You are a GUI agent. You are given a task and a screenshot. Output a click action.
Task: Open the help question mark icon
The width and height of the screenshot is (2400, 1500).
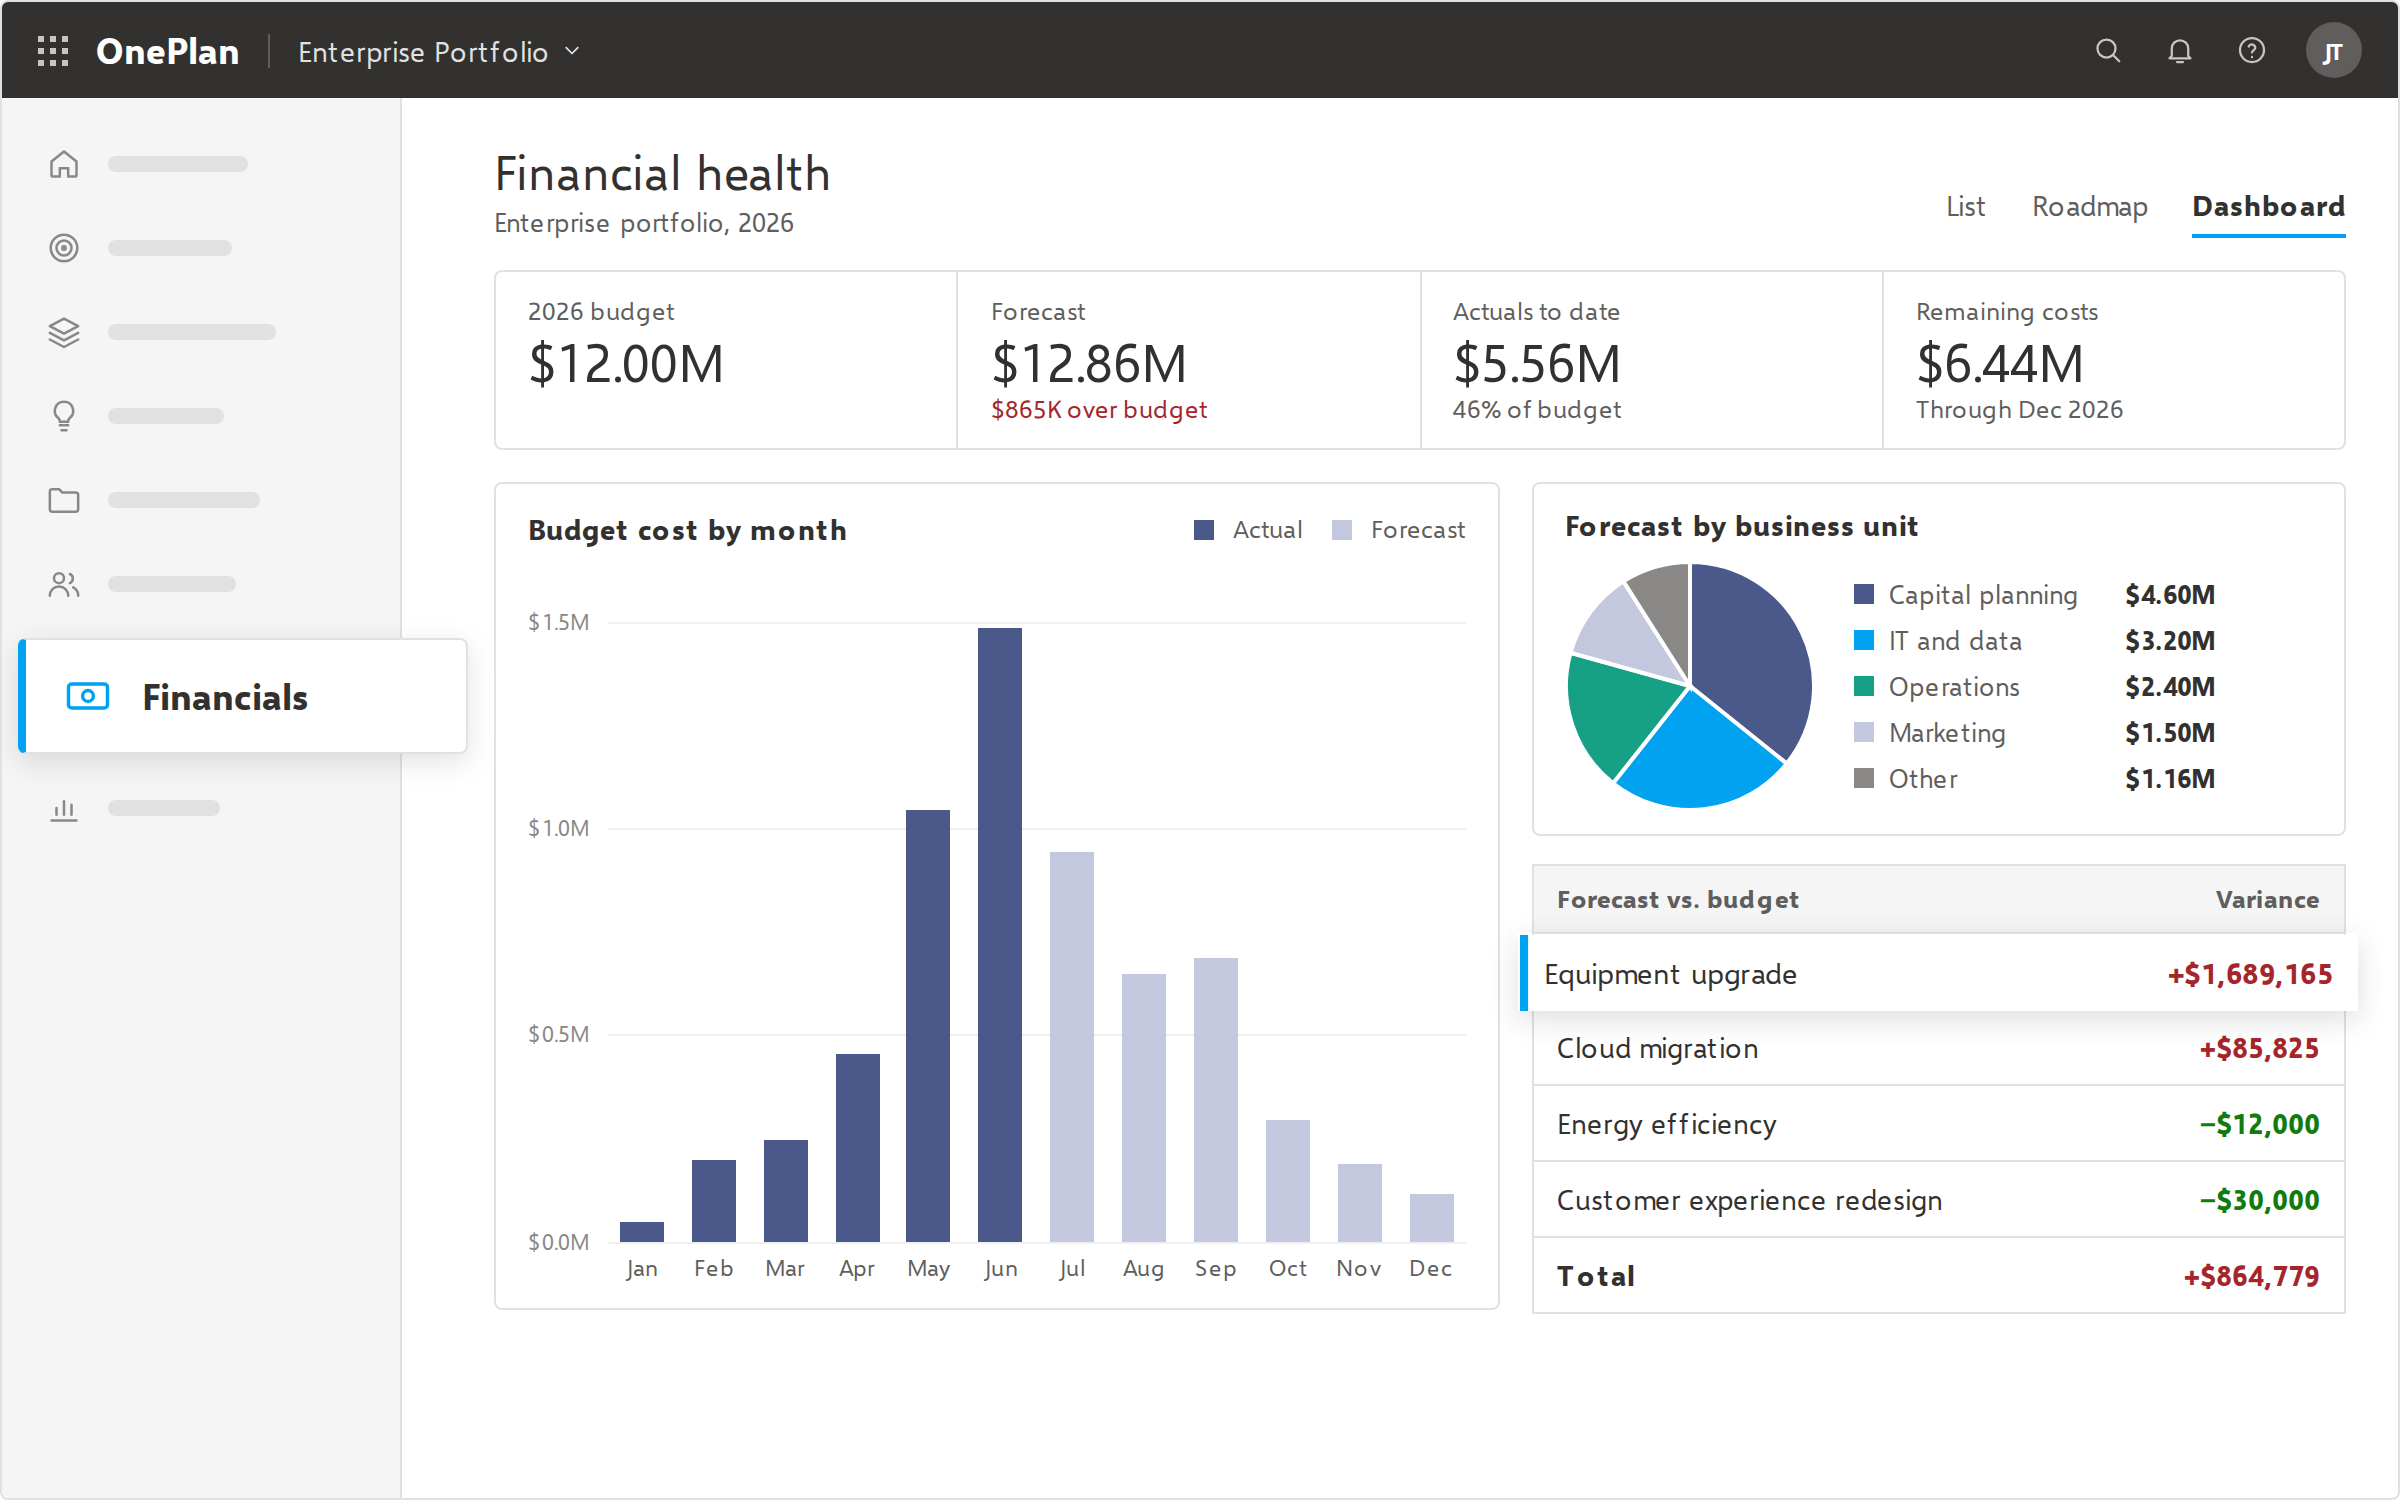[x=2252, y=51]
